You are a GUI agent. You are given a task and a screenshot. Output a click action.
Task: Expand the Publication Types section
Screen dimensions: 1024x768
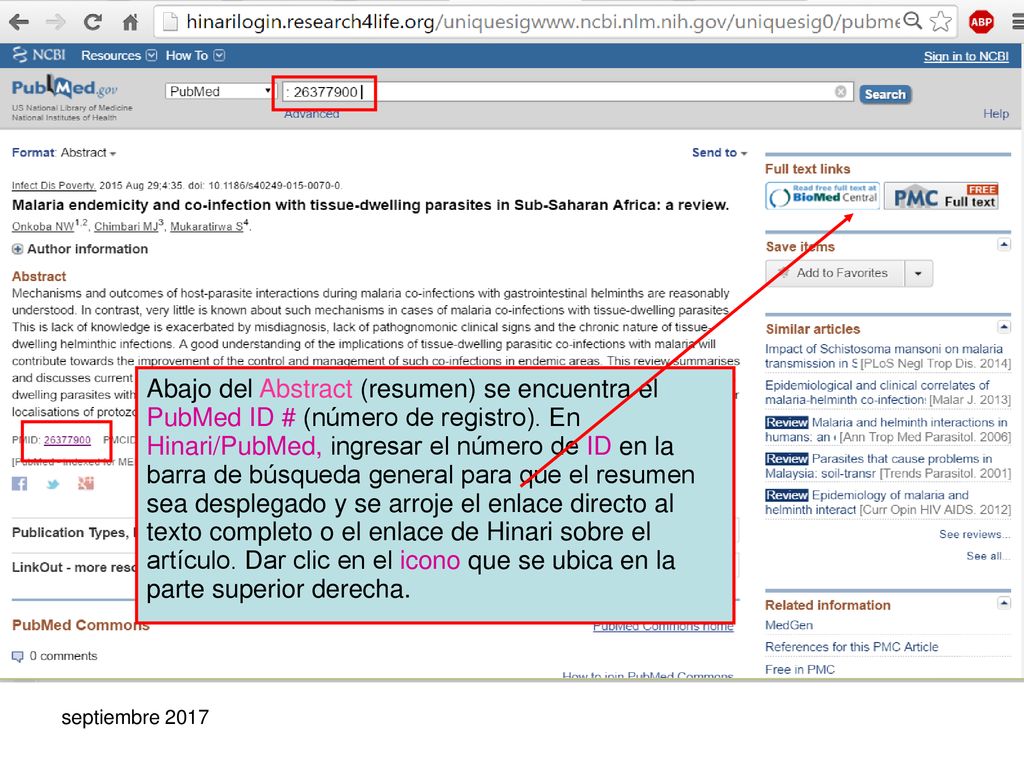[x=73, y=532]
